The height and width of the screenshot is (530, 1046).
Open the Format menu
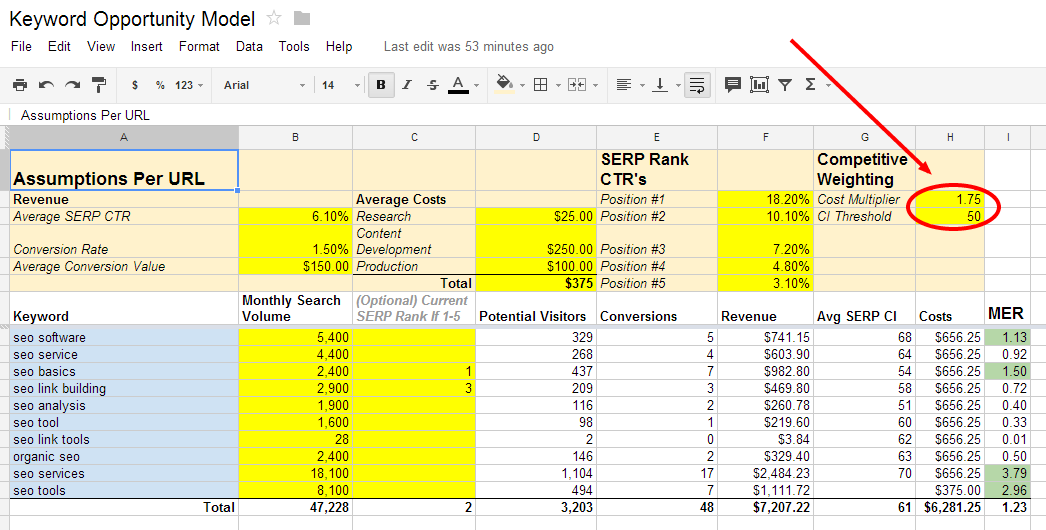199,47
